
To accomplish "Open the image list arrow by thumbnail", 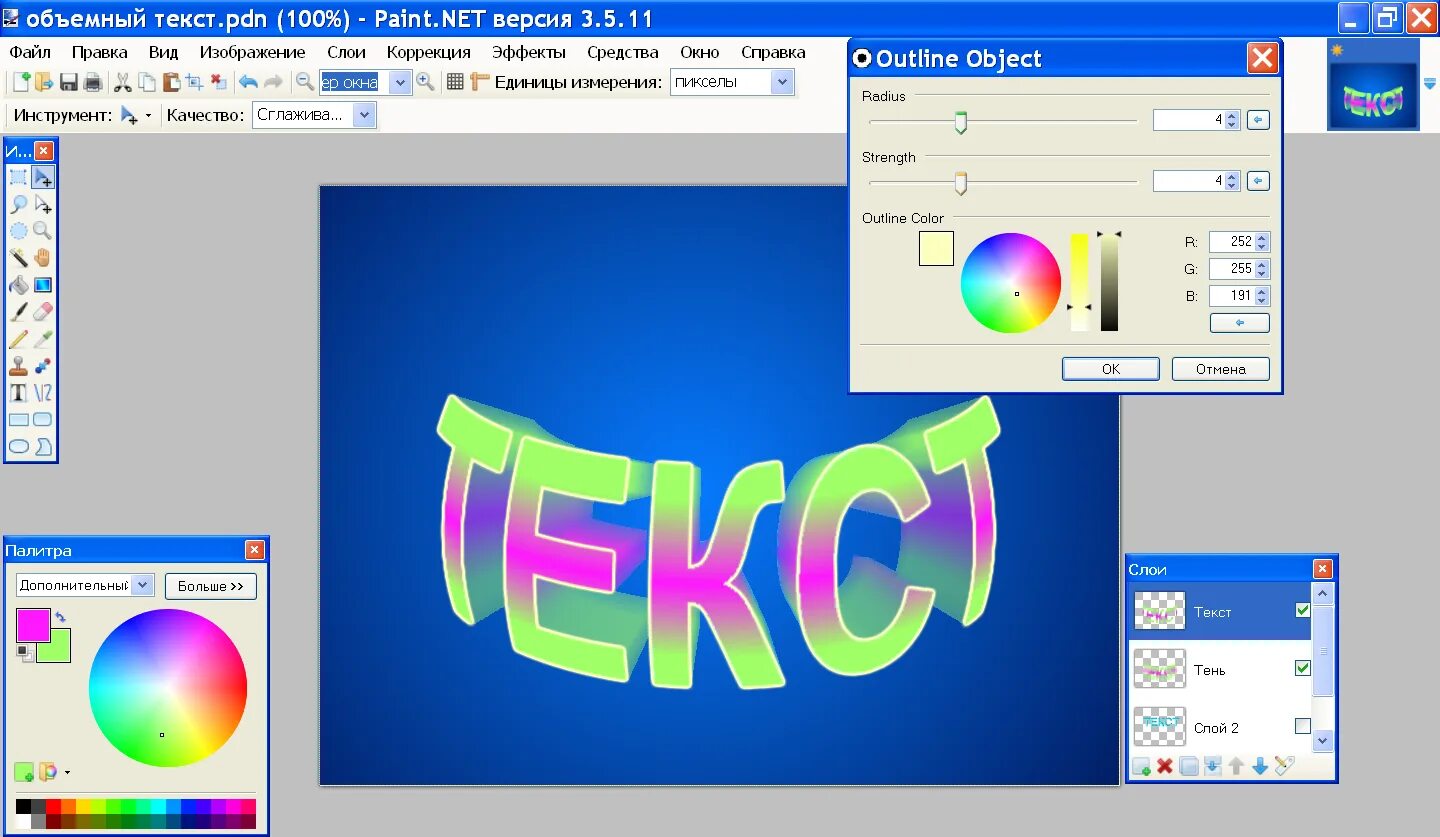I will pyautogui.click(x=1429, y=83).
